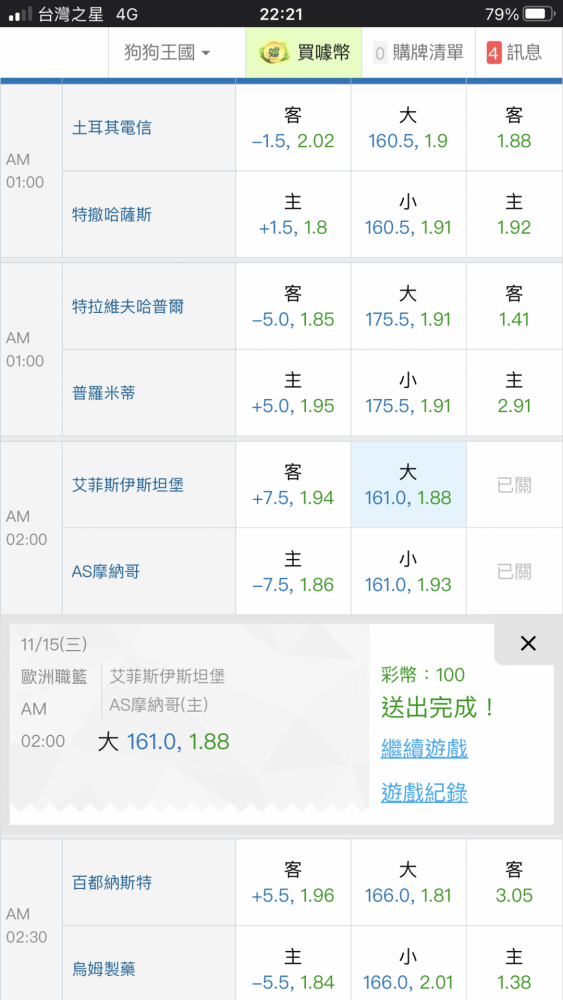563x1000 pixels.
Task: Open team 百都納斯特
Action: (x=112, y=883)
